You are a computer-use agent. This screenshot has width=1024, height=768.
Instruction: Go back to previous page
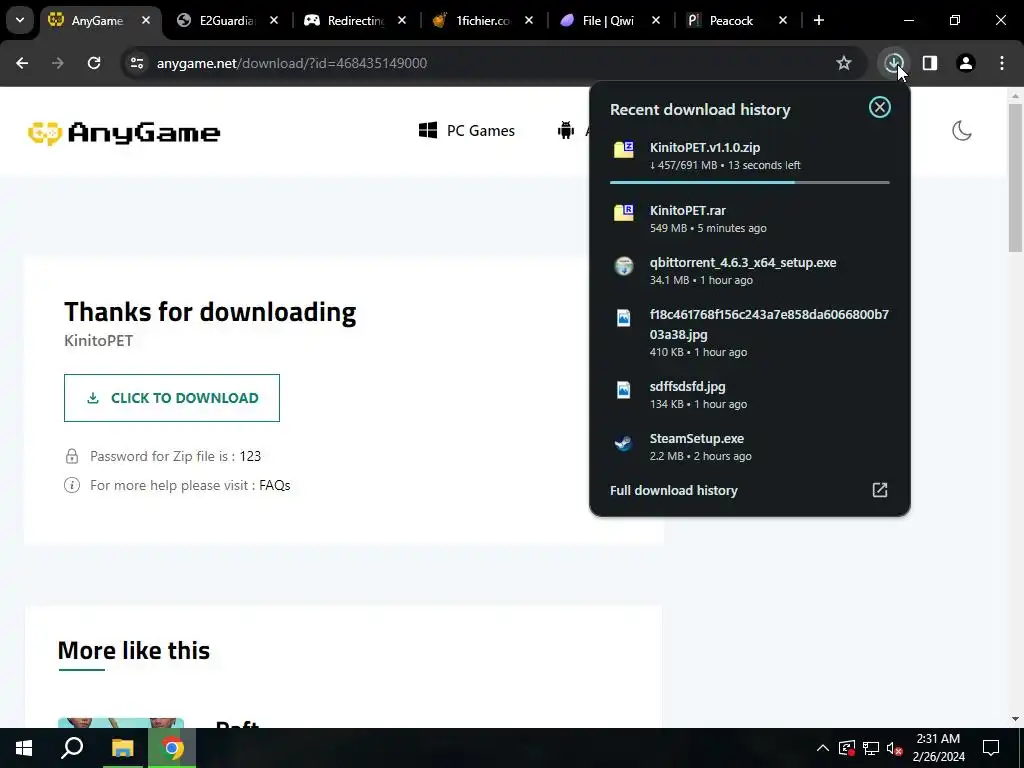coord(22,63)
